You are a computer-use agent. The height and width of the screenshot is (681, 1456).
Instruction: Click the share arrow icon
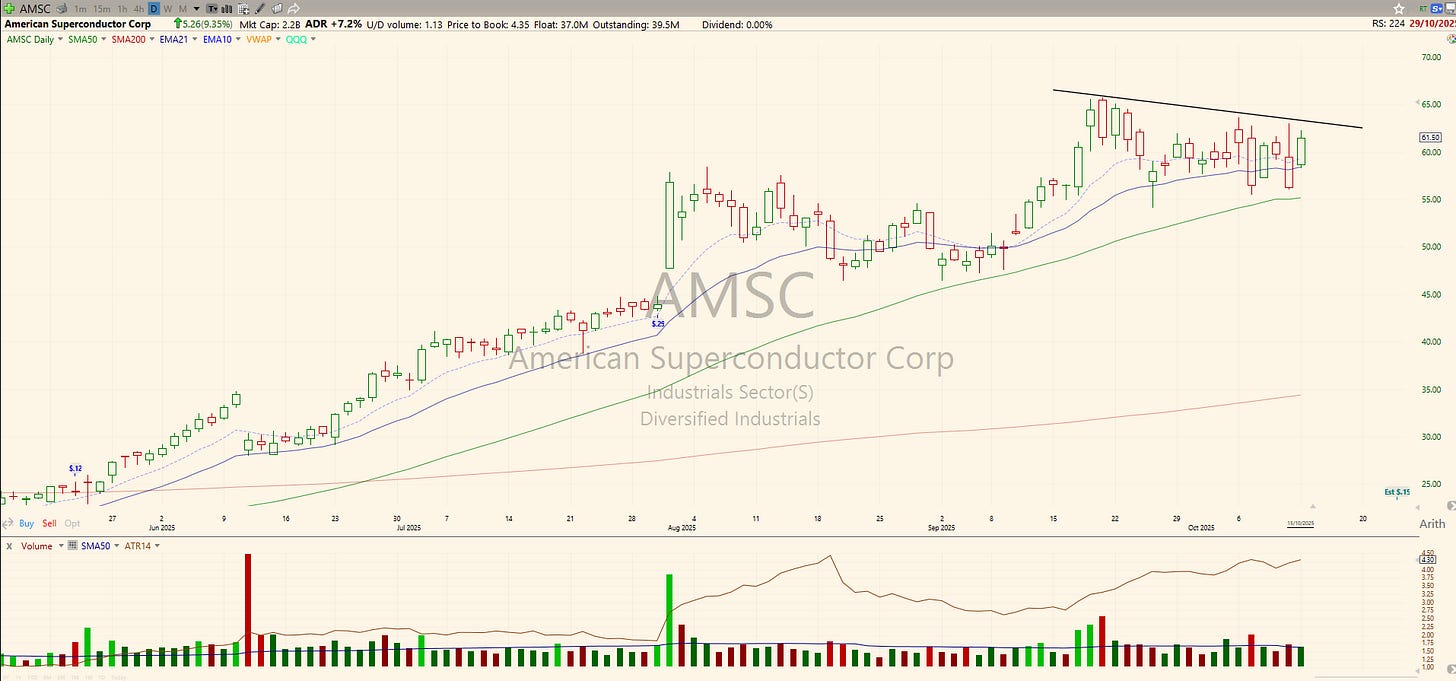coord(293,9)
